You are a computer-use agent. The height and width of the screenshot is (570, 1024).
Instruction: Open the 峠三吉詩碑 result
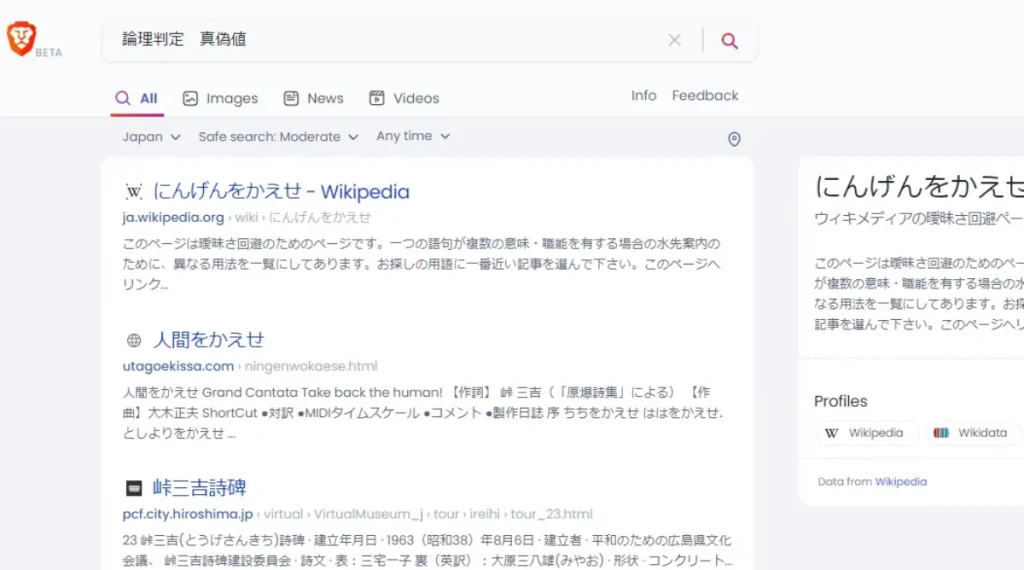click(199, 488)
